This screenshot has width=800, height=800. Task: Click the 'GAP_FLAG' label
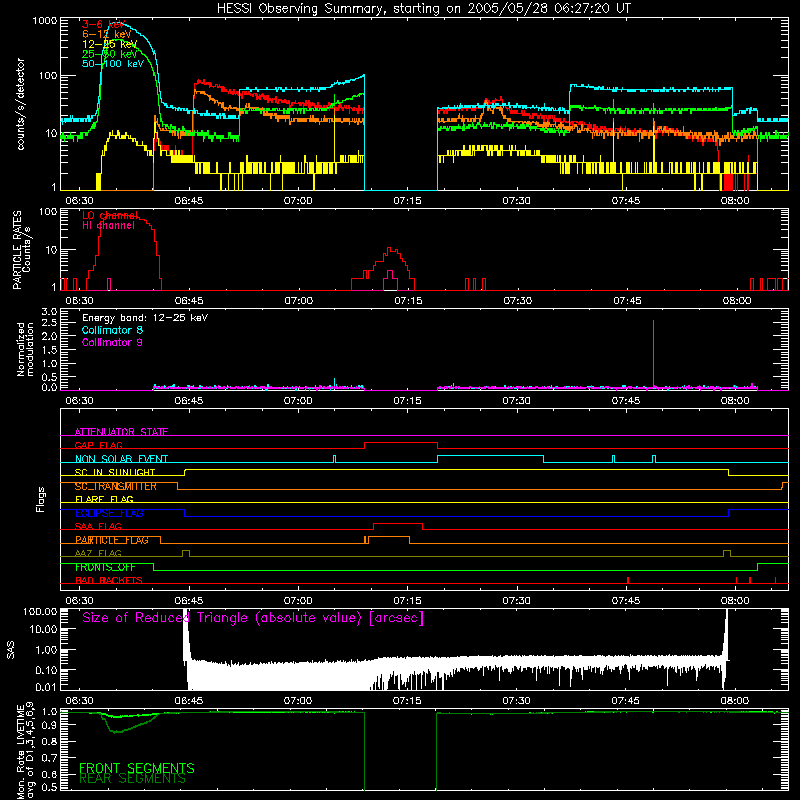98,445
